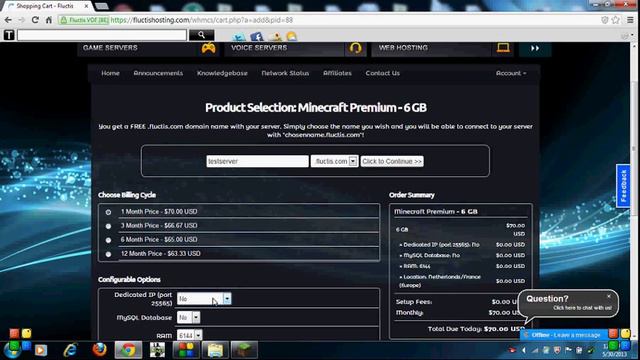Open the Minecraft grass block taskbar icon
This screenshot has height=360, width=640.
point(244,350)
